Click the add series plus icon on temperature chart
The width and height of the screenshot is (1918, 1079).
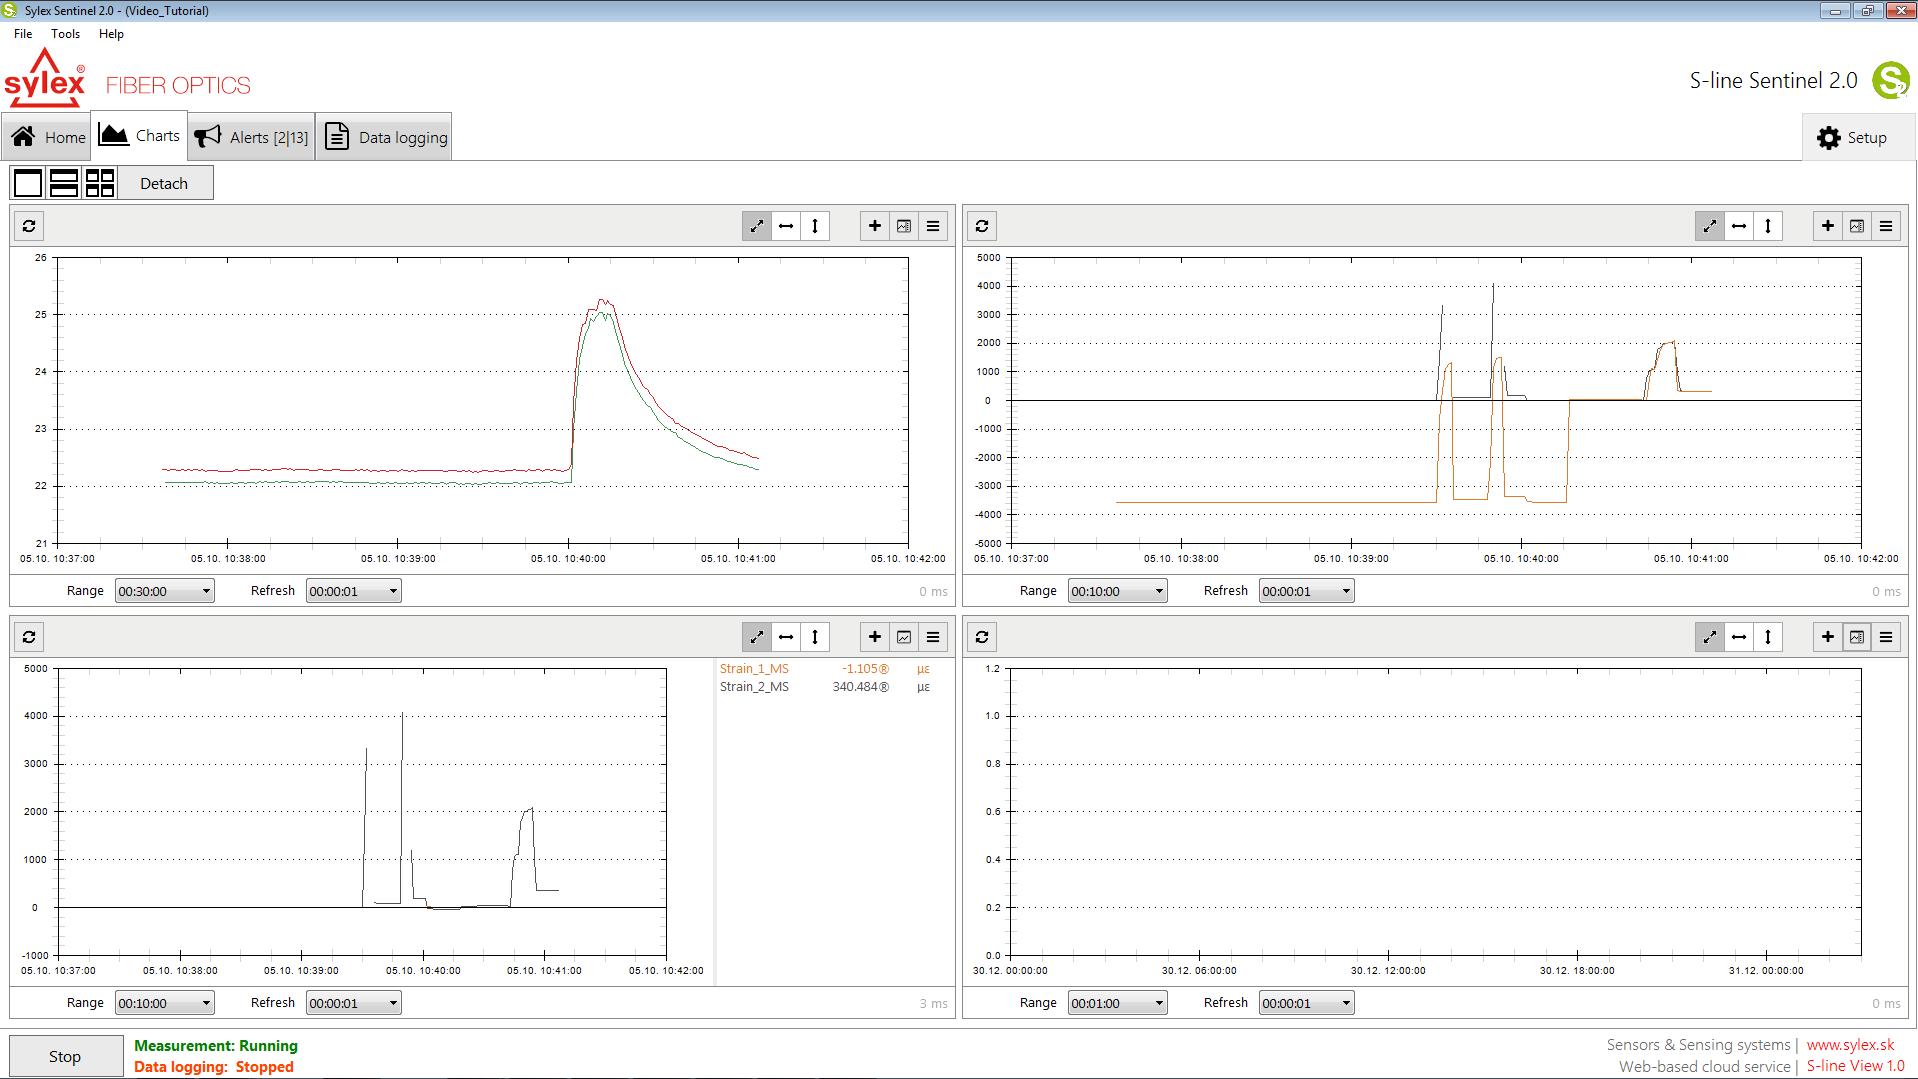(x=874, y=226)
